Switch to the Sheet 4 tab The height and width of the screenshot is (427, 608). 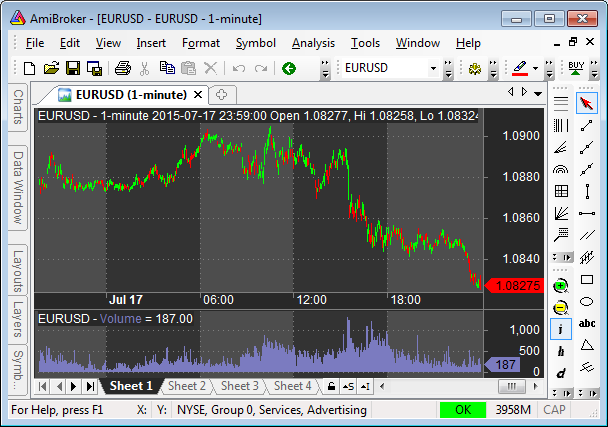coord(292,386)
